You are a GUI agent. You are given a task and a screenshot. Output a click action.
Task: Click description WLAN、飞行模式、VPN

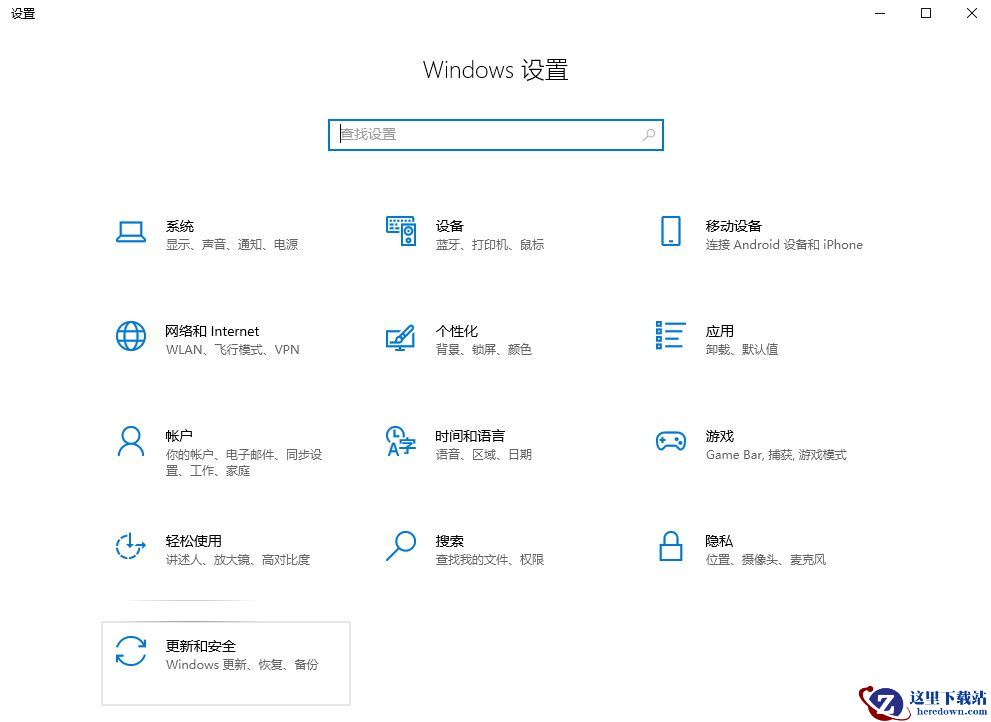coord(233,350)
